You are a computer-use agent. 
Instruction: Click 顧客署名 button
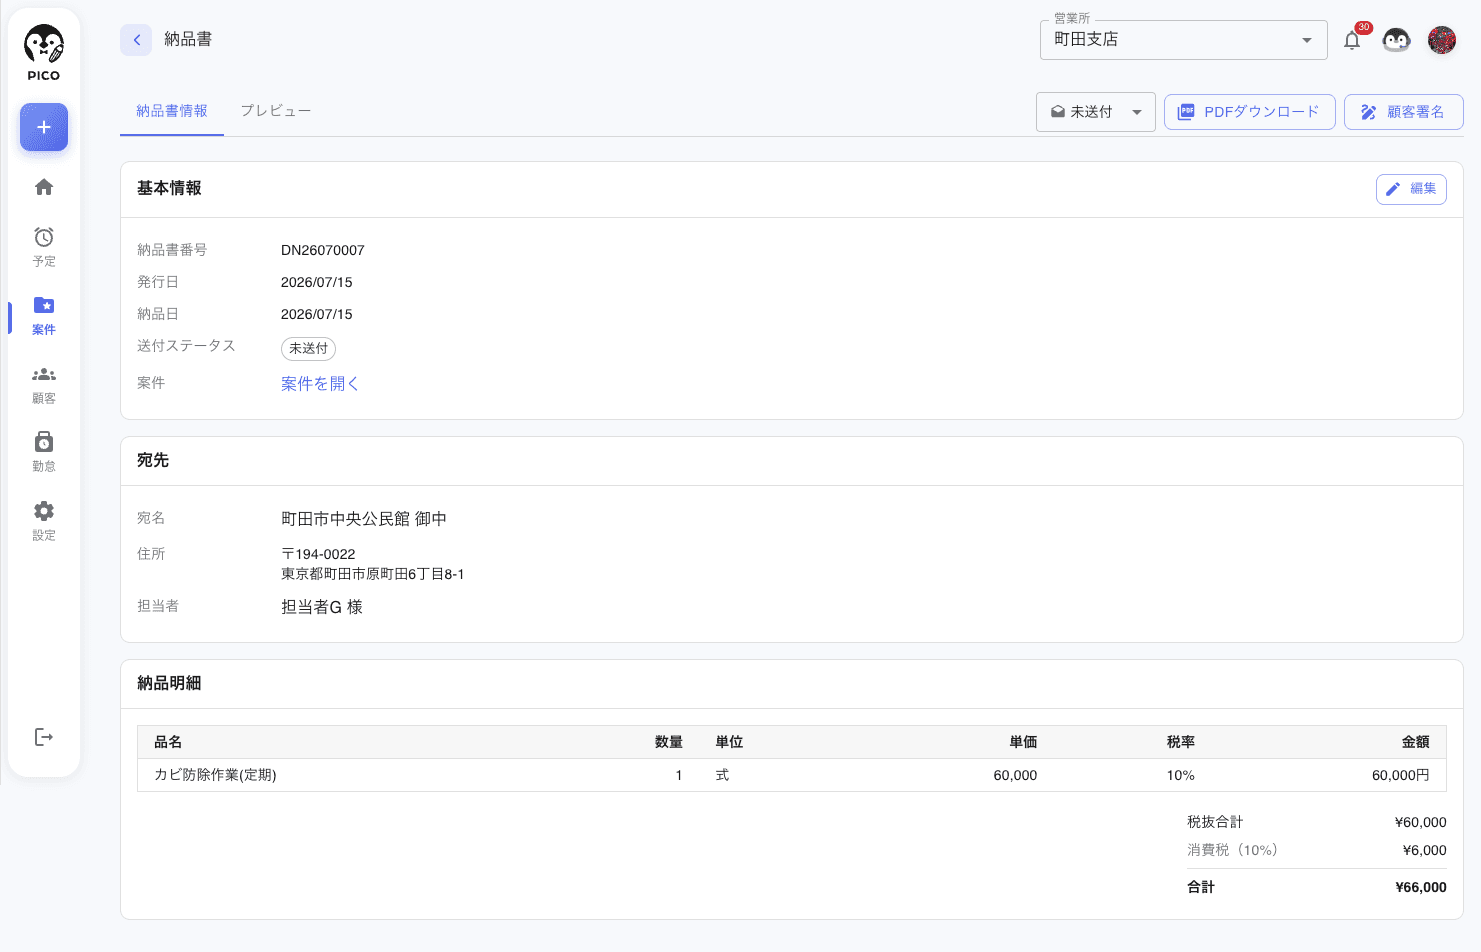[1404, 112]
